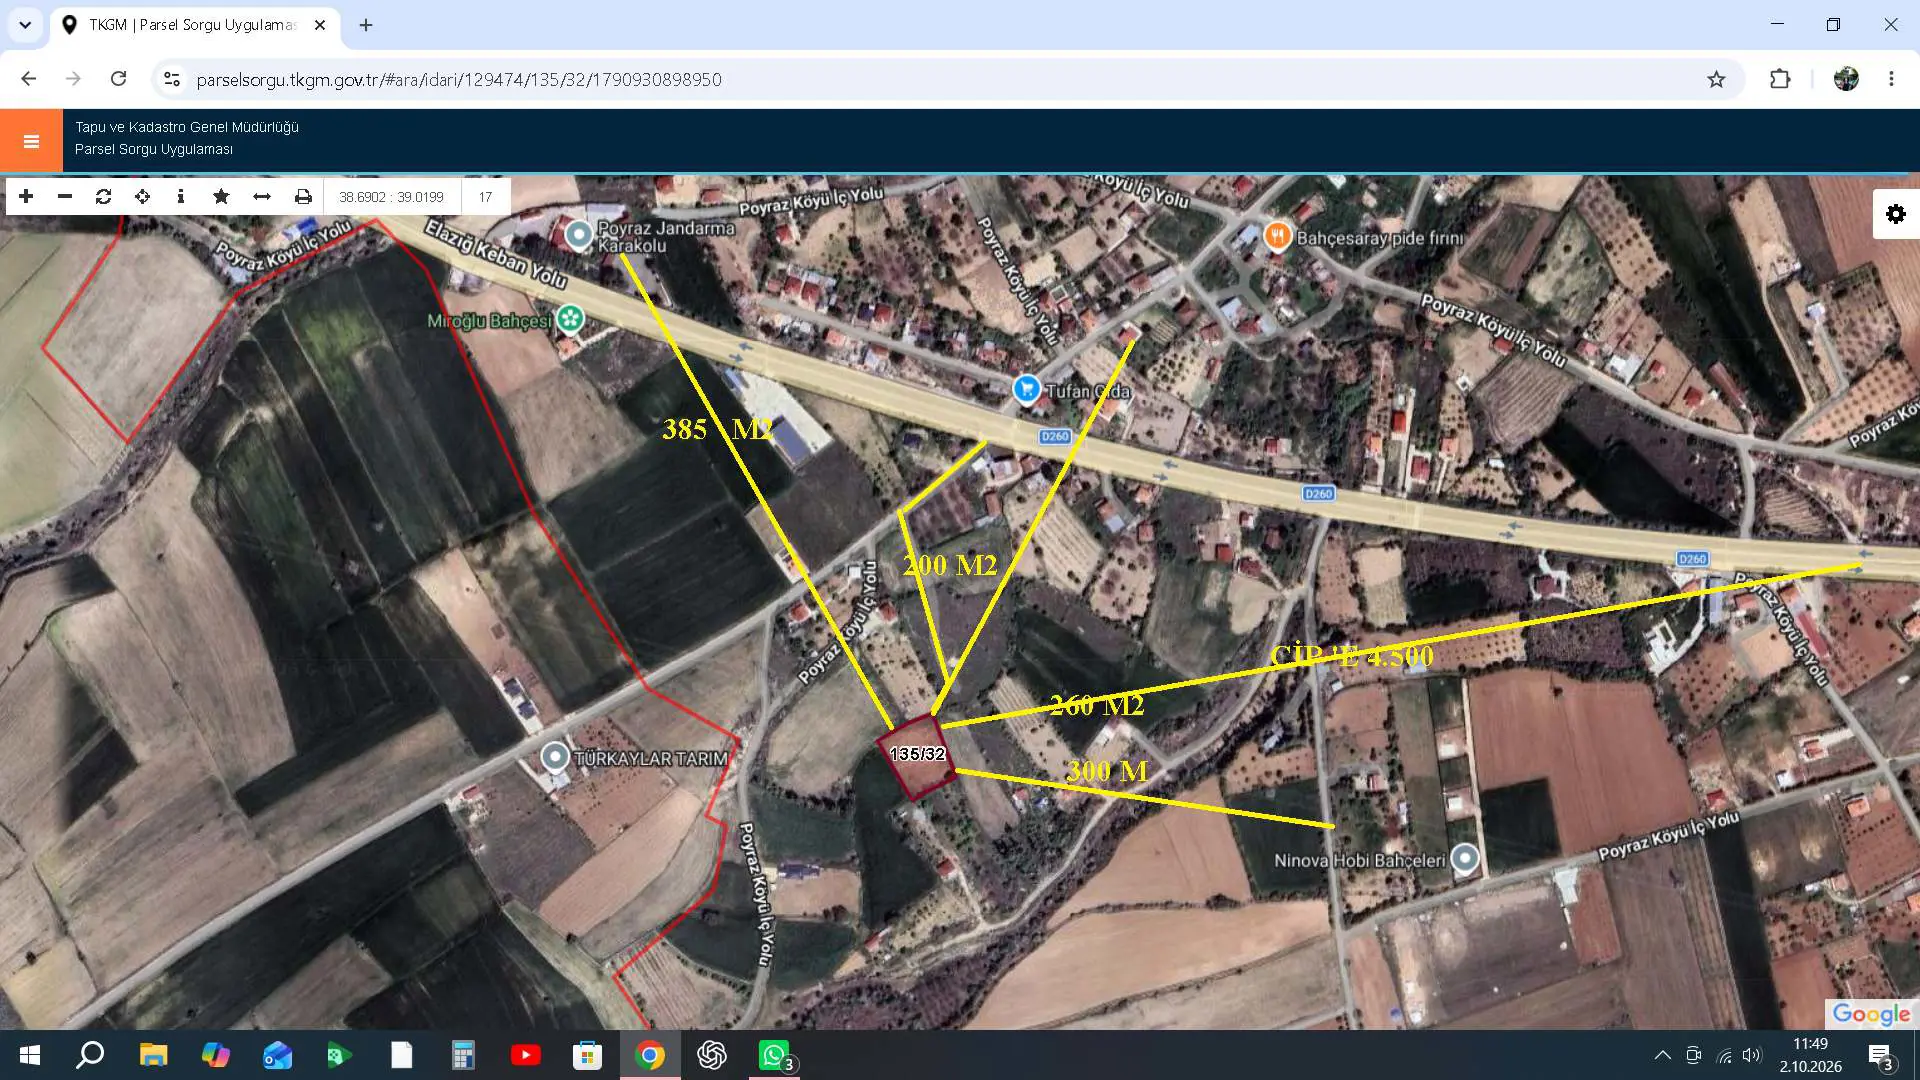Bookmark this page with the star icon

(x=1716, y=79)
